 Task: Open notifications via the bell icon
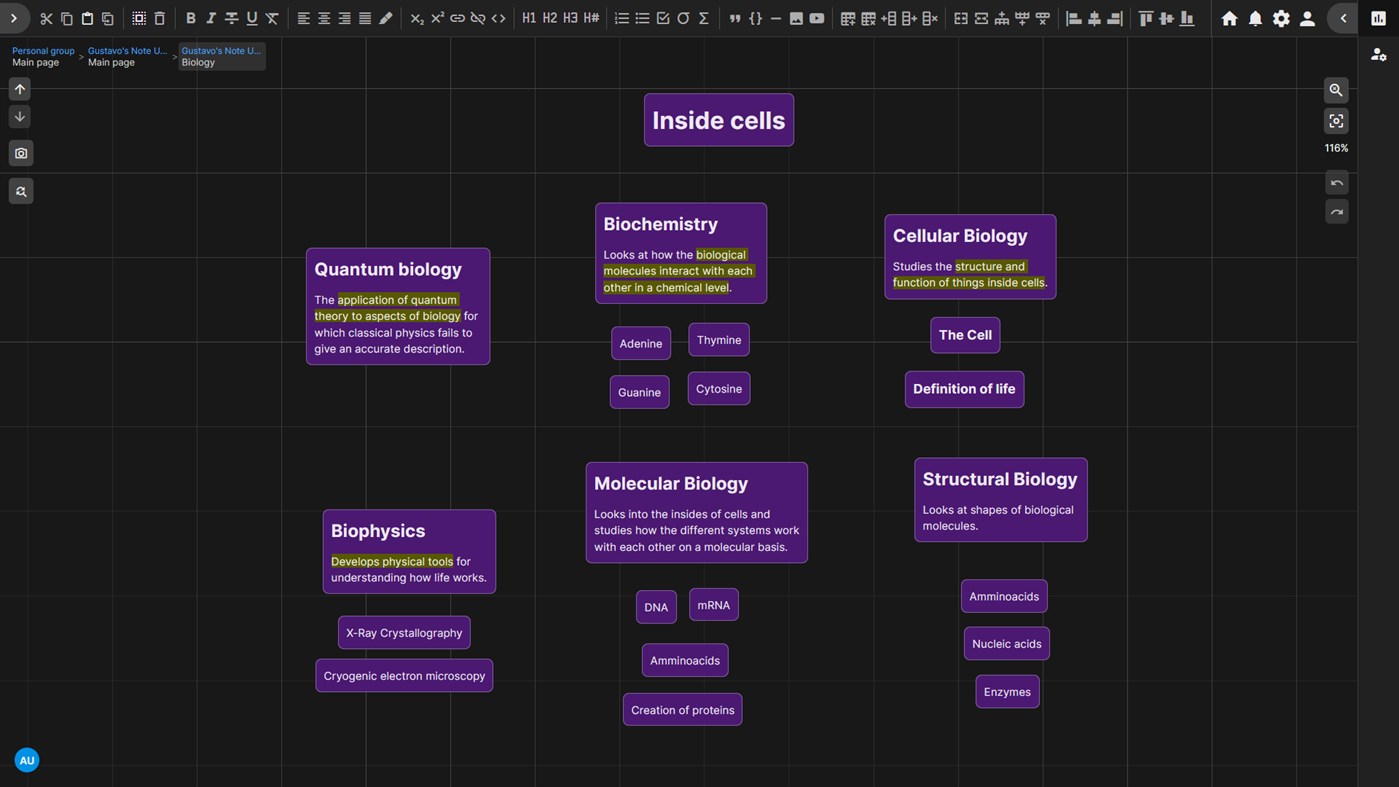(1255, 18)
